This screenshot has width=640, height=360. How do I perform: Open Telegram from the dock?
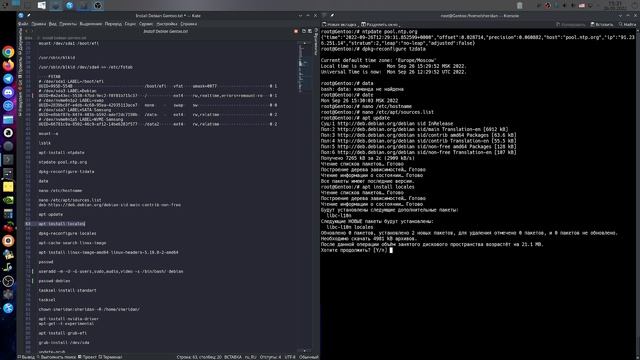click(x=8, y=79)
